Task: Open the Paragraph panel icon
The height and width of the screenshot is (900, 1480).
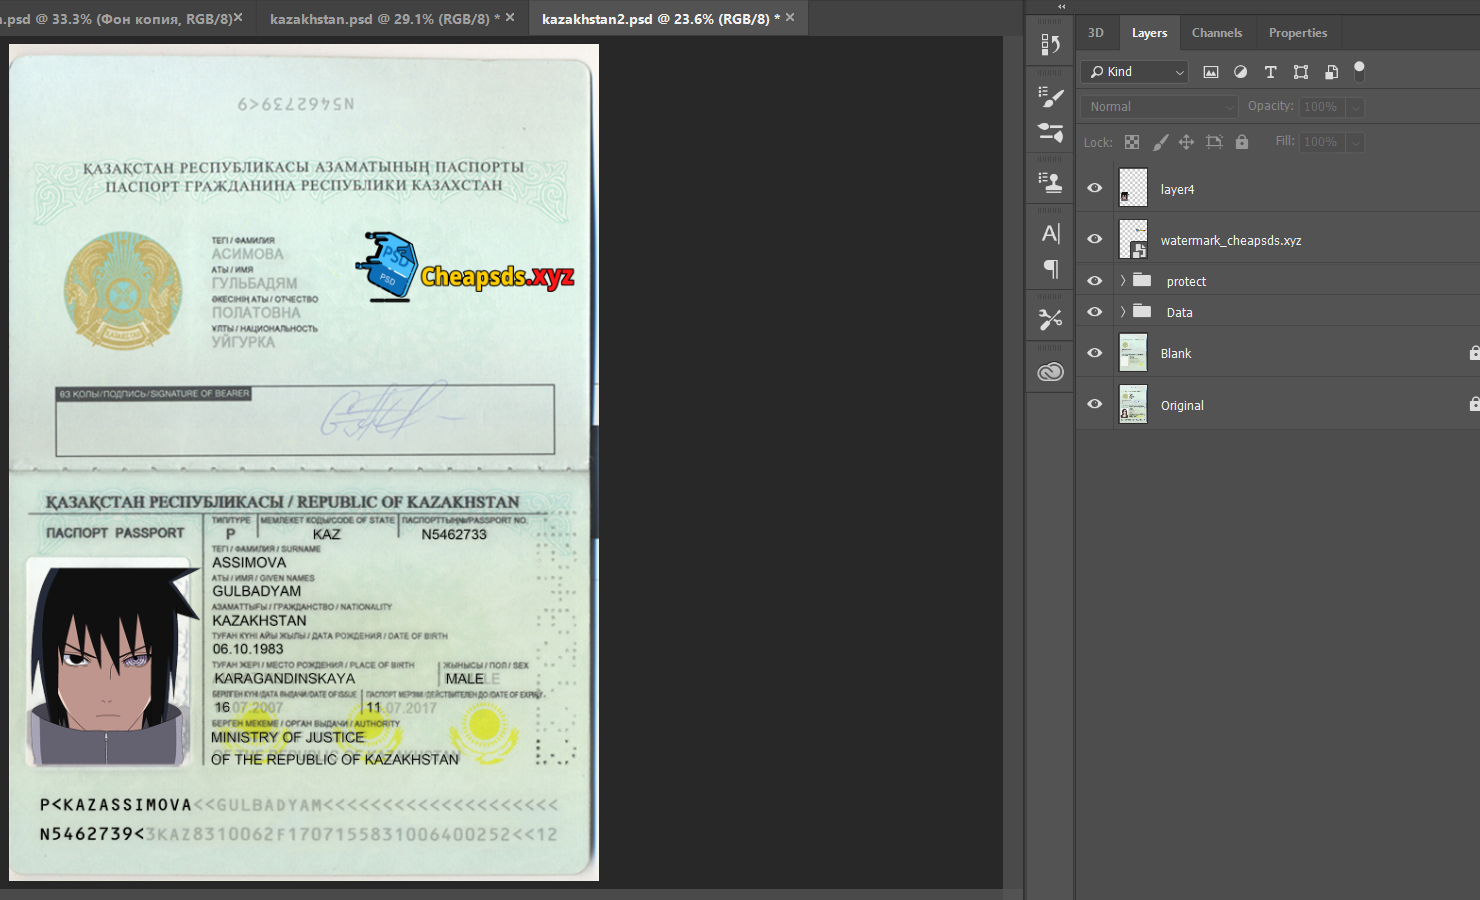Action: 1050,269
